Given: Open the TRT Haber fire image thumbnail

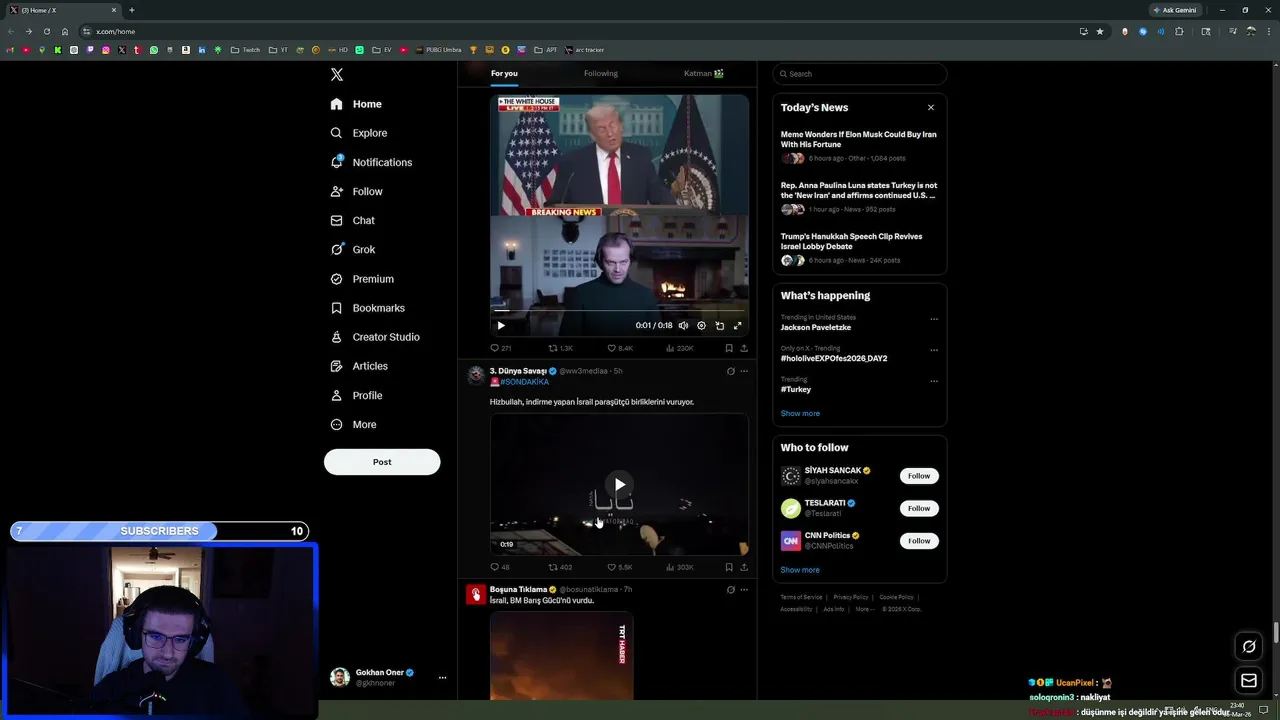Looking at the screenshot, I should pyautogui.click(x=561, y=656).
